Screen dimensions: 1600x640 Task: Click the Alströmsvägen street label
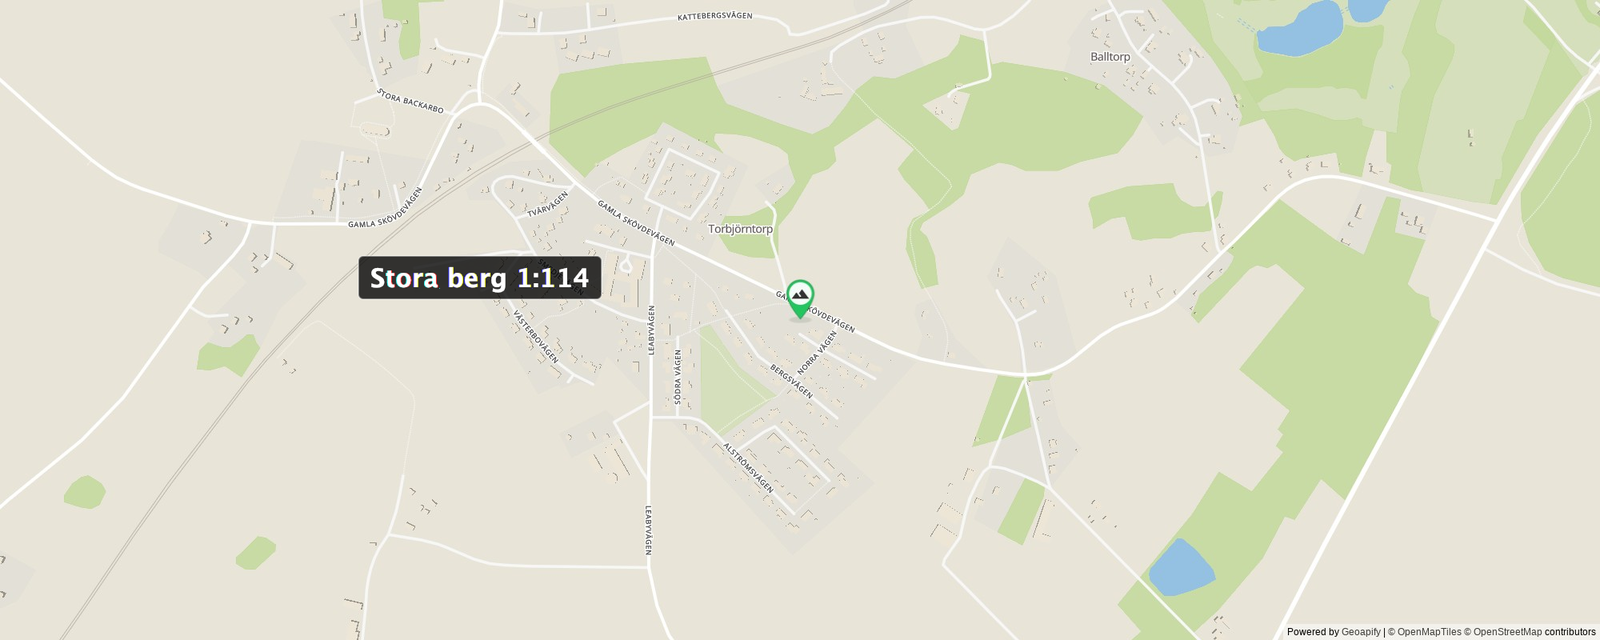coord(748,468)
